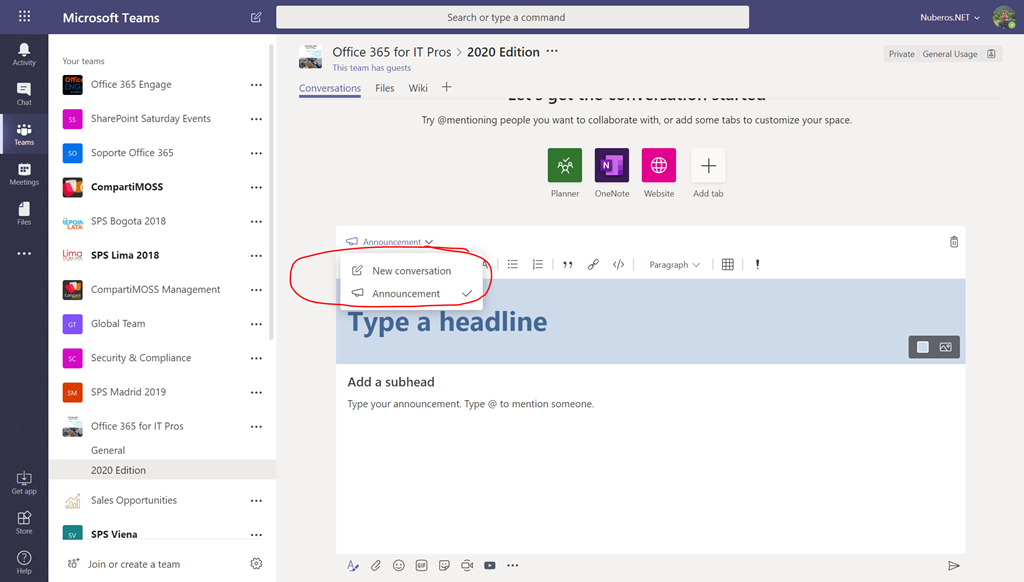The width and height of the screenshot is (1024, 582).
Task: Add a Stream video to the message
Action: 490,565
